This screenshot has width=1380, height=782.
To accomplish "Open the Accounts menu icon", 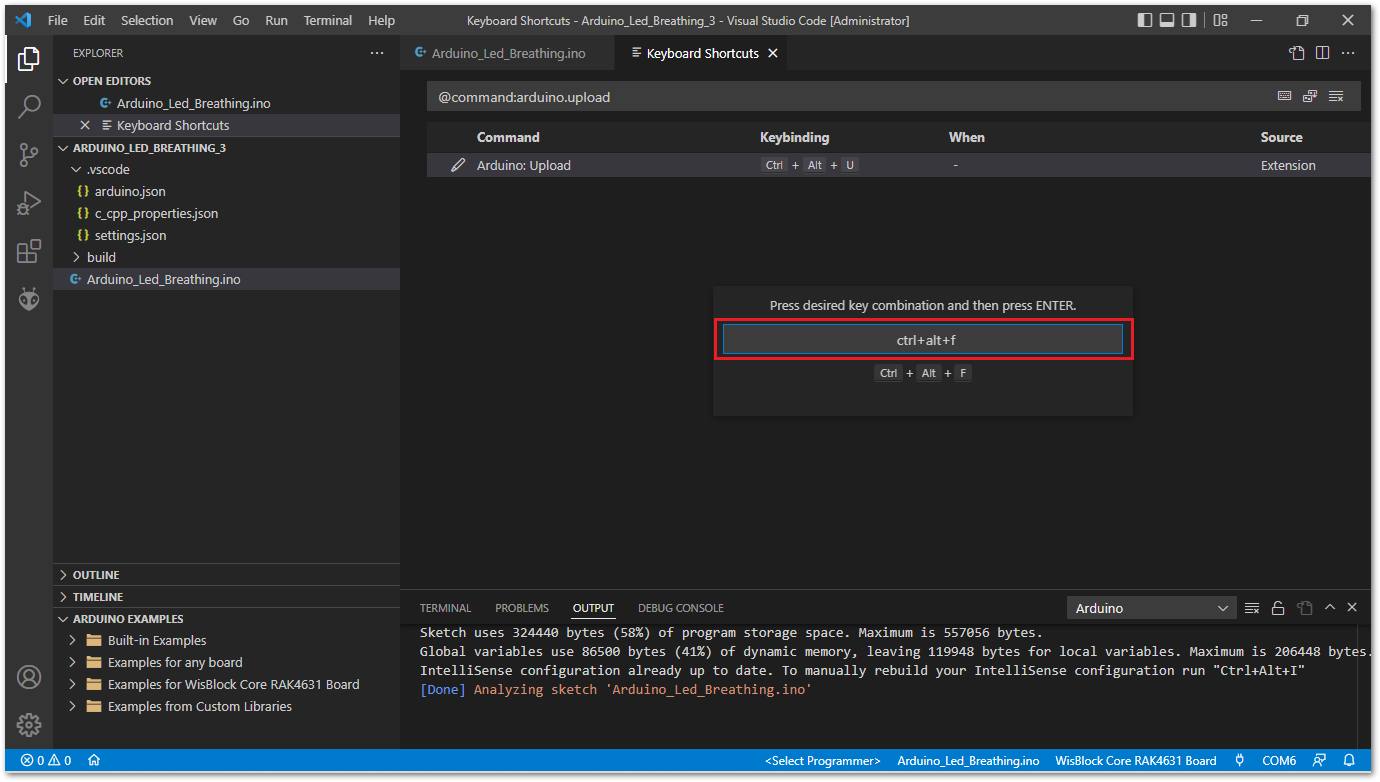I will 29,677.
